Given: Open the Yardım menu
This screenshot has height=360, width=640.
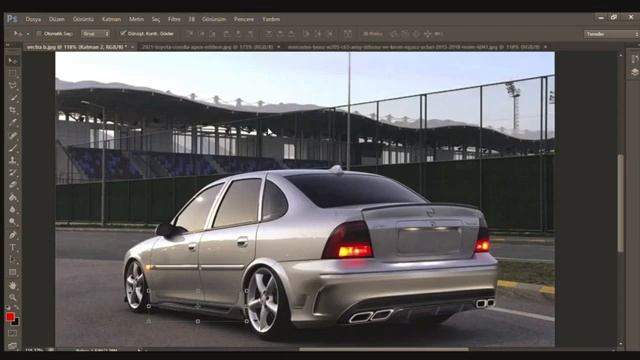Looking at the screenshot, I should coord(271,19).
